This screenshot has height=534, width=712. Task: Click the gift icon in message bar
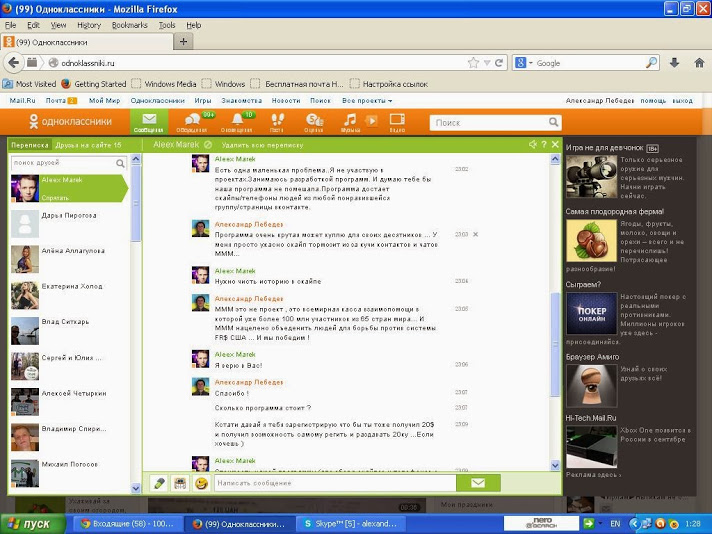180,483
